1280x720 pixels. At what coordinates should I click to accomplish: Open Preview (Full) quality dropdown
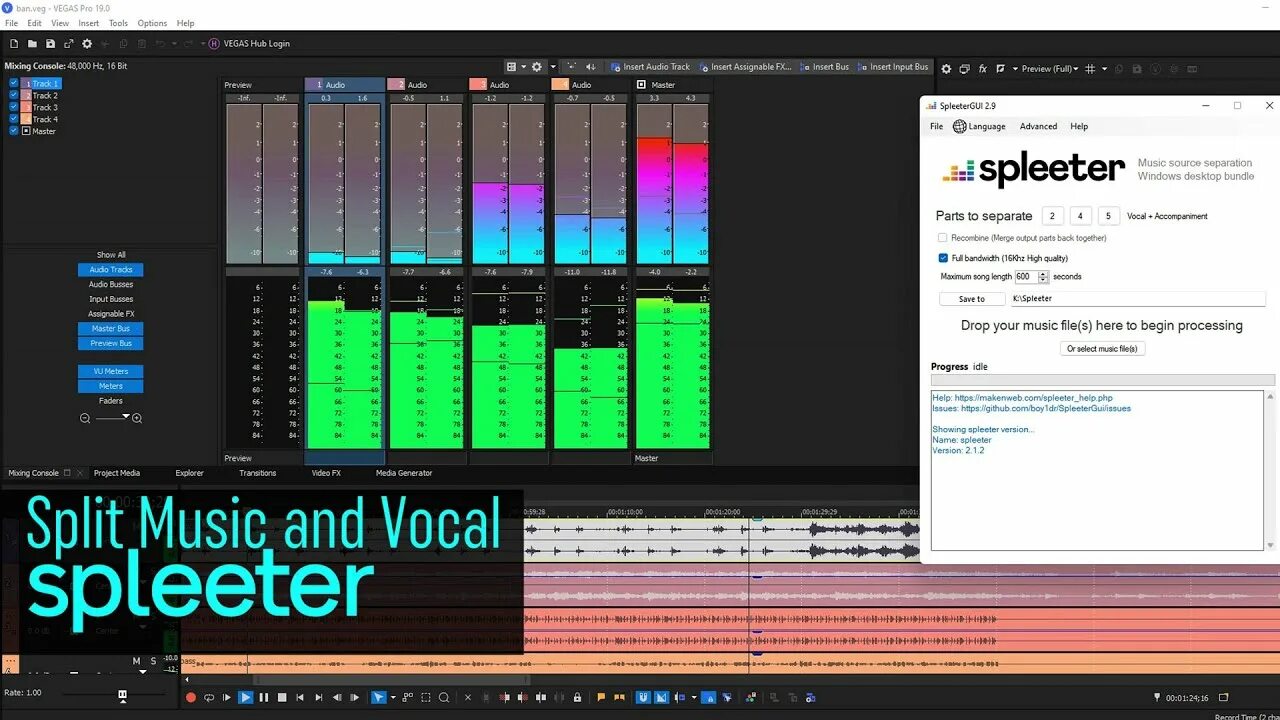(1049, 69)
